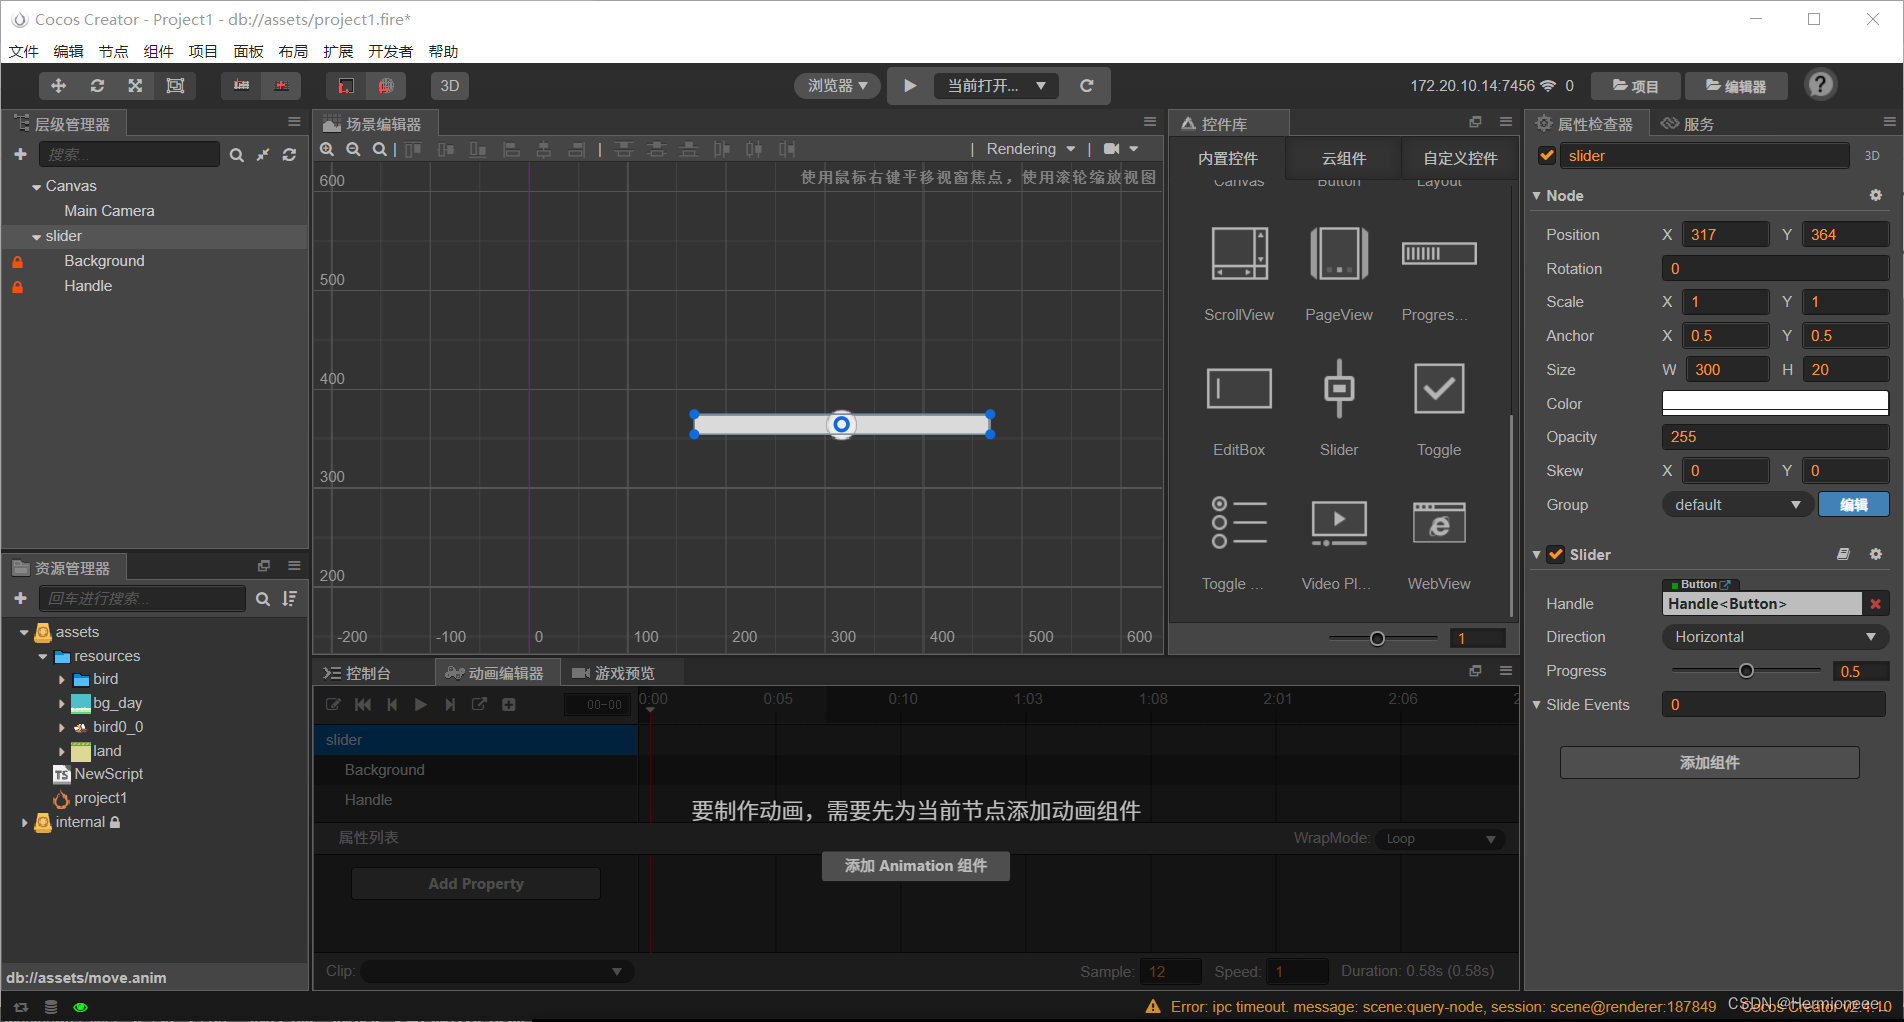Unlock the Handle node lock icon
Image resolution: width=1904 pixels, height=1022 pixels.
(x=17, y=287)
